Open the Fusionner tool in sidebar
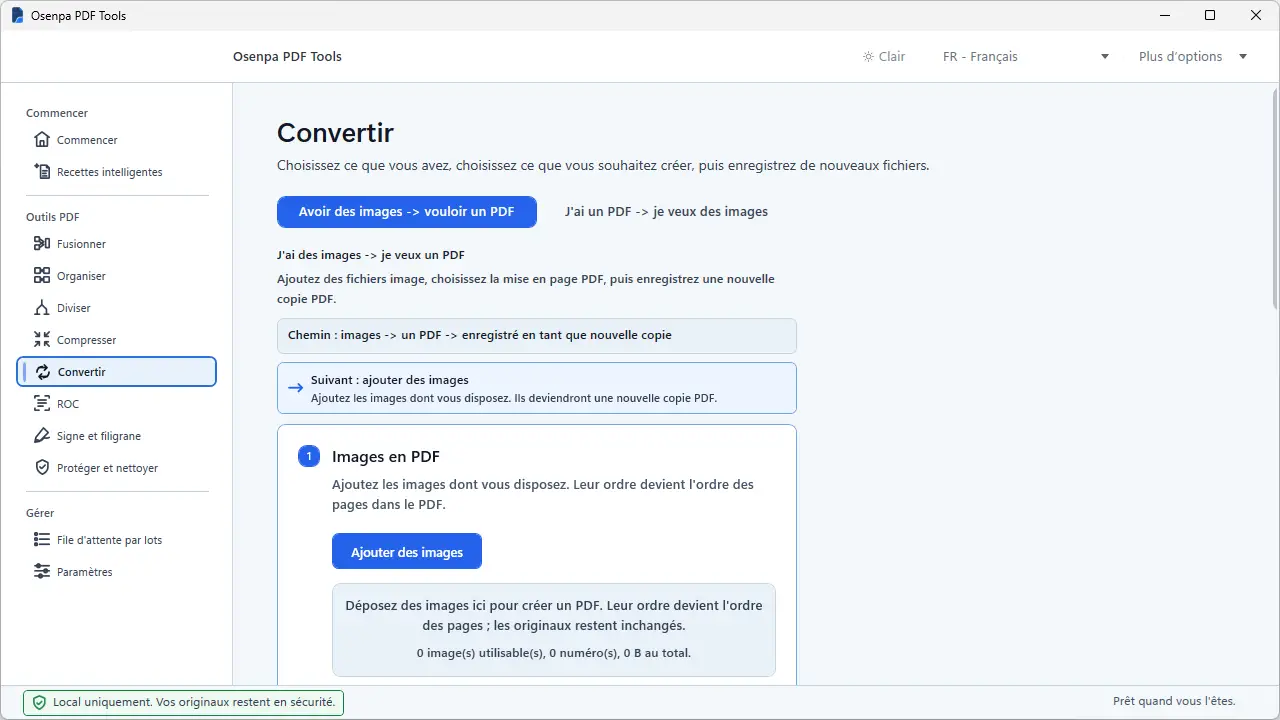This screenshot has width=1280, height=720. tap(117, 244)
